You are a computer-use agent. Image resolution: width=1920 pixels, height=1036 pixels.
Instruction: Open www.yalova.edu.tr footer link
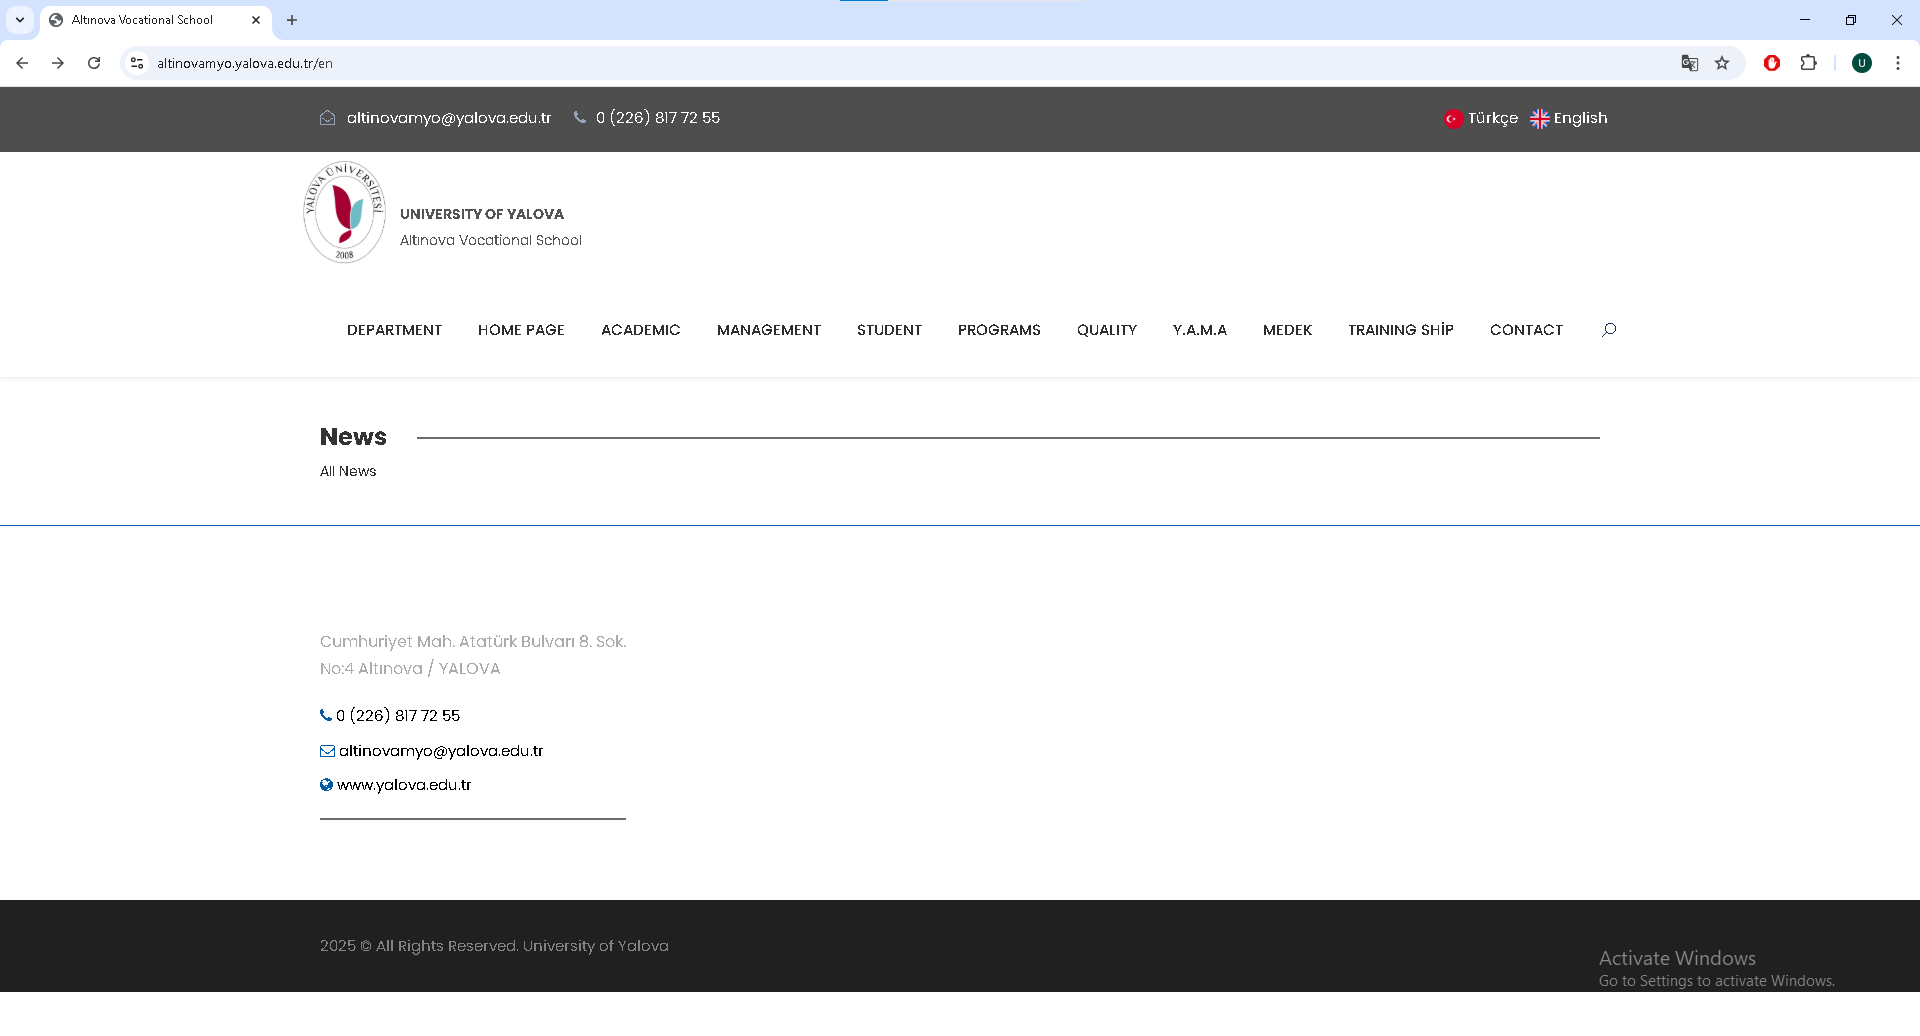pyautogui.click(x=404, y=785)
